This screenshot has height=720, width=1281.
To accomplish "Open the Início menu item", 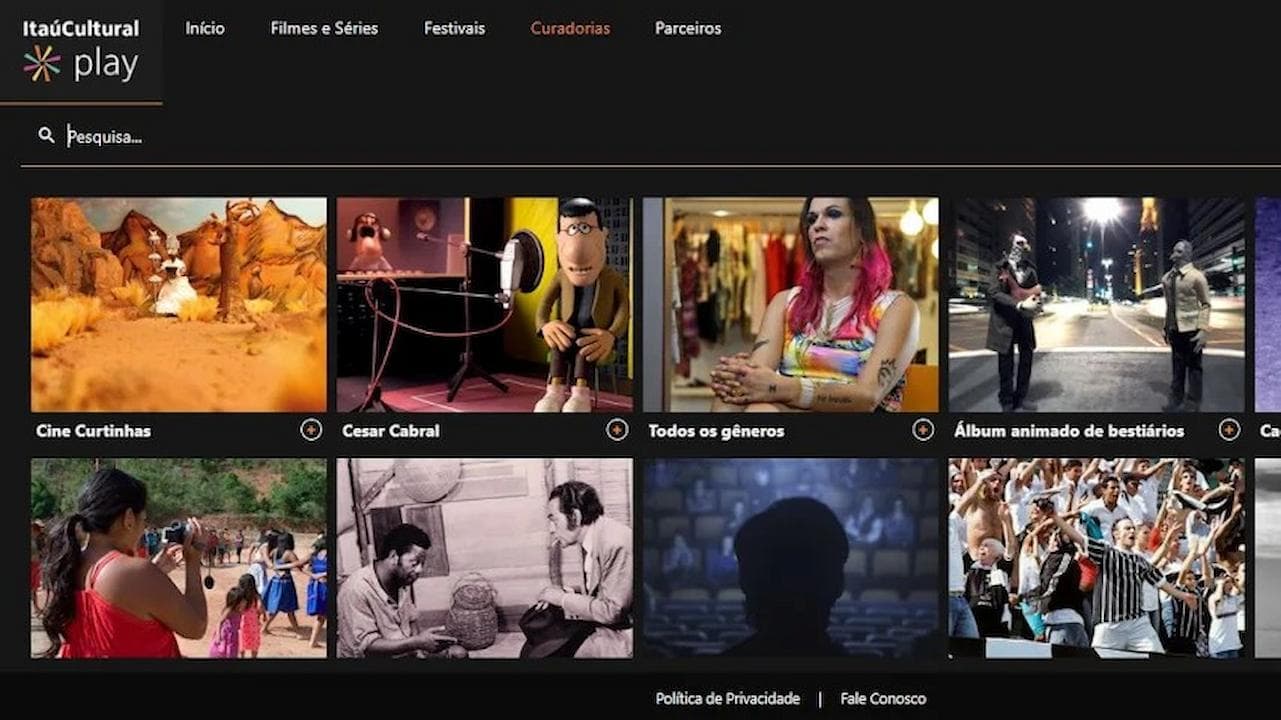I will click(x=205, y=28).
